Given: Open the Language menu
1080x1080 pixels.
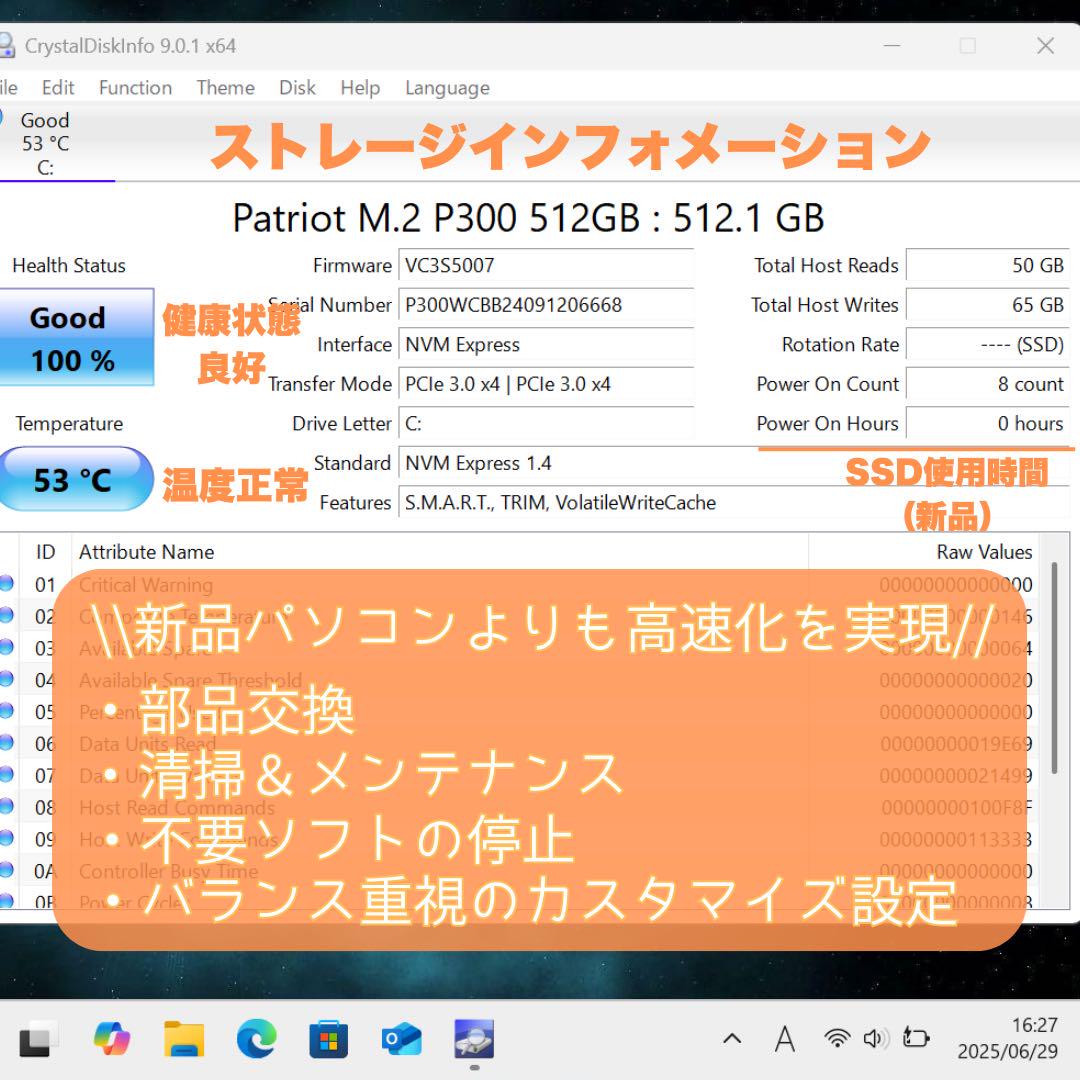Looking at the screenshot, I should pyautogui.click(x=447, y=88).
